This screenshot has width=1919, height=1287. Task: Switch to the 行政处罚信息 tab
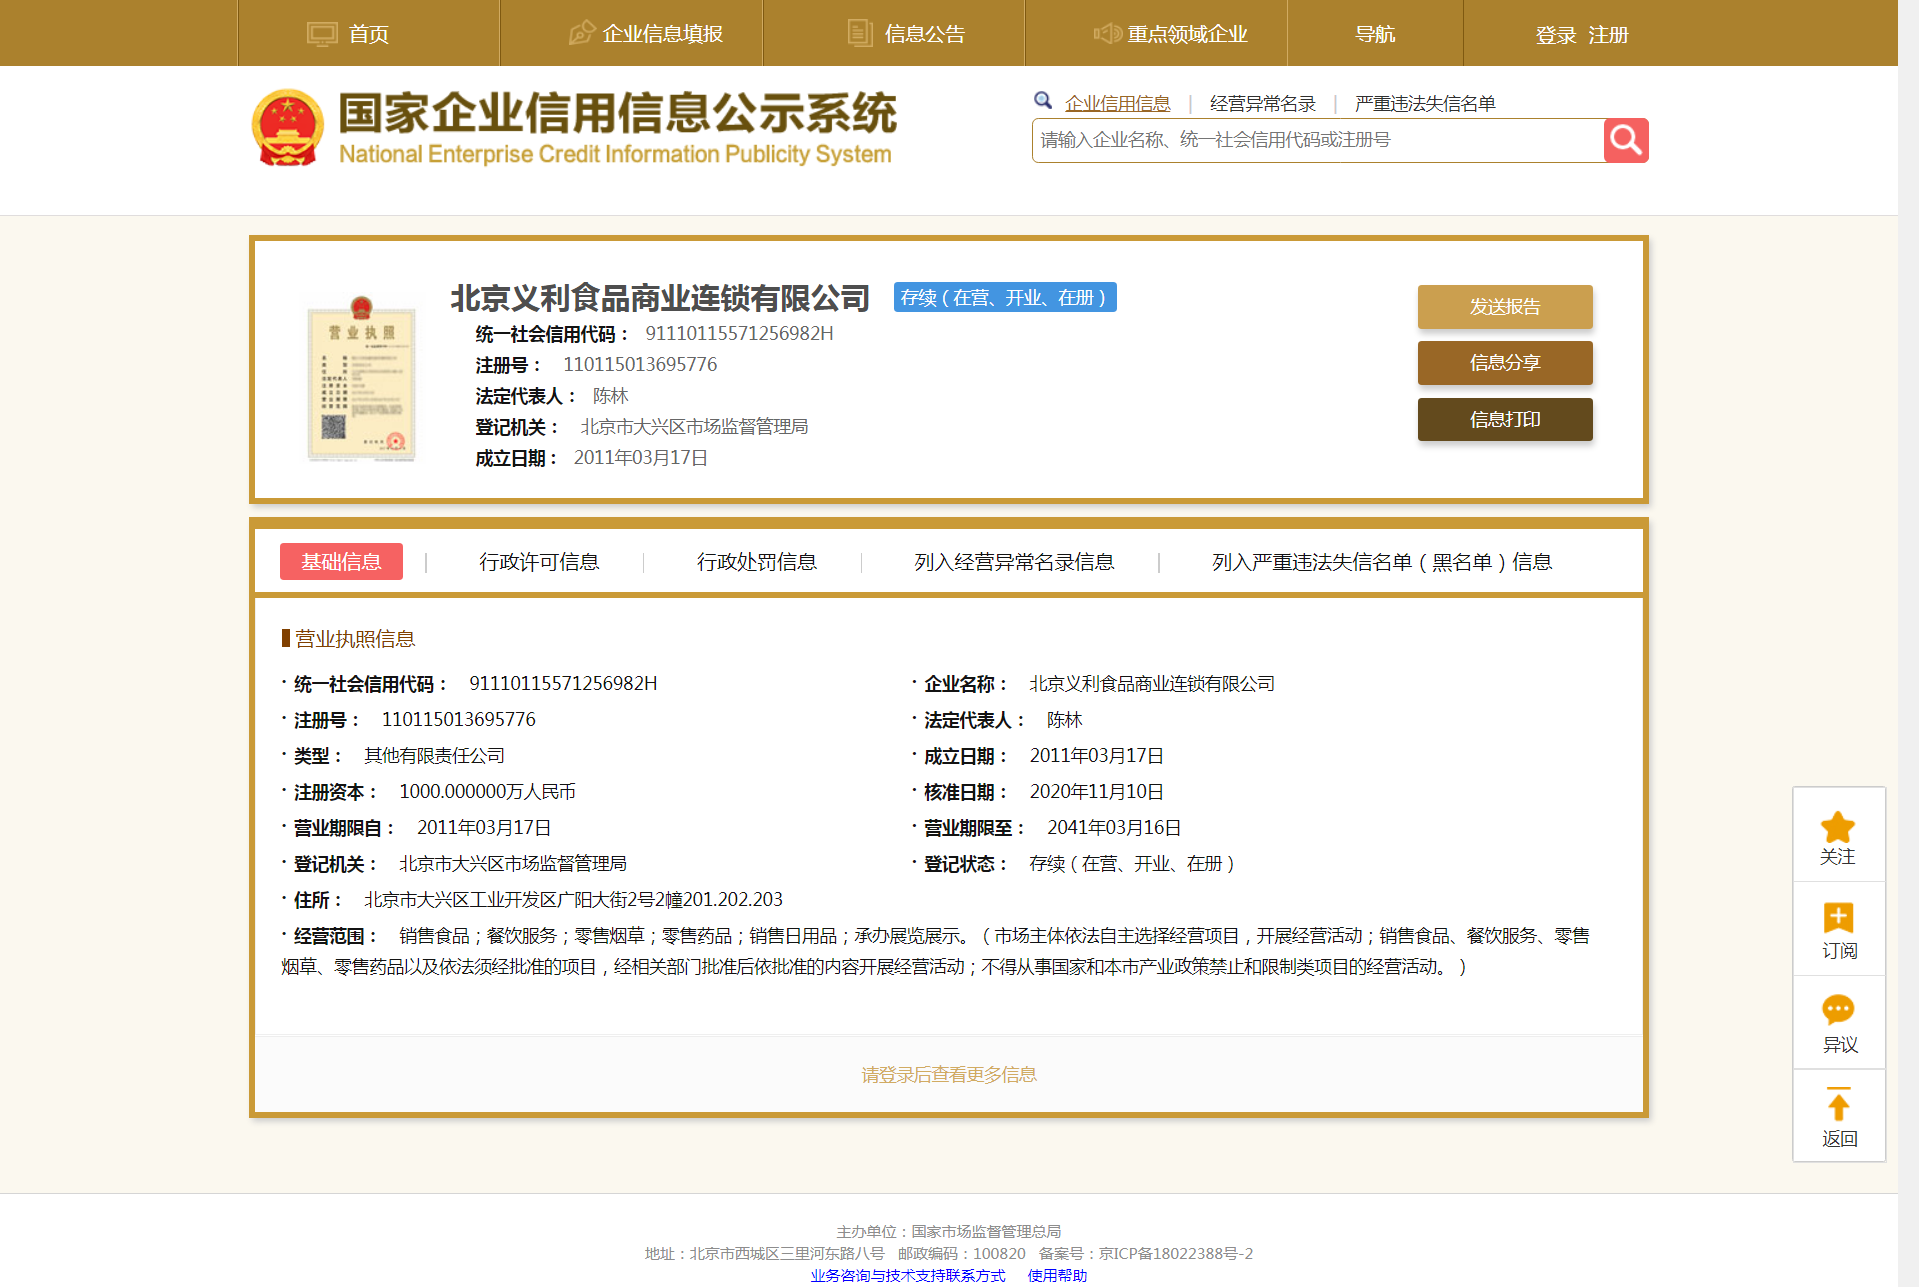757,562
